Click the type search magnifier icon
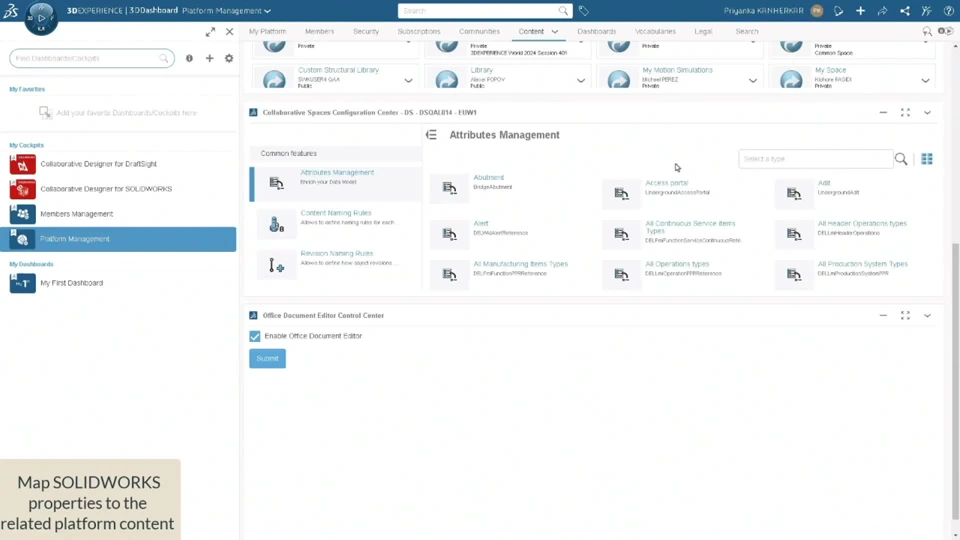This screenshot has width=960, height=540. click(901, 159)
